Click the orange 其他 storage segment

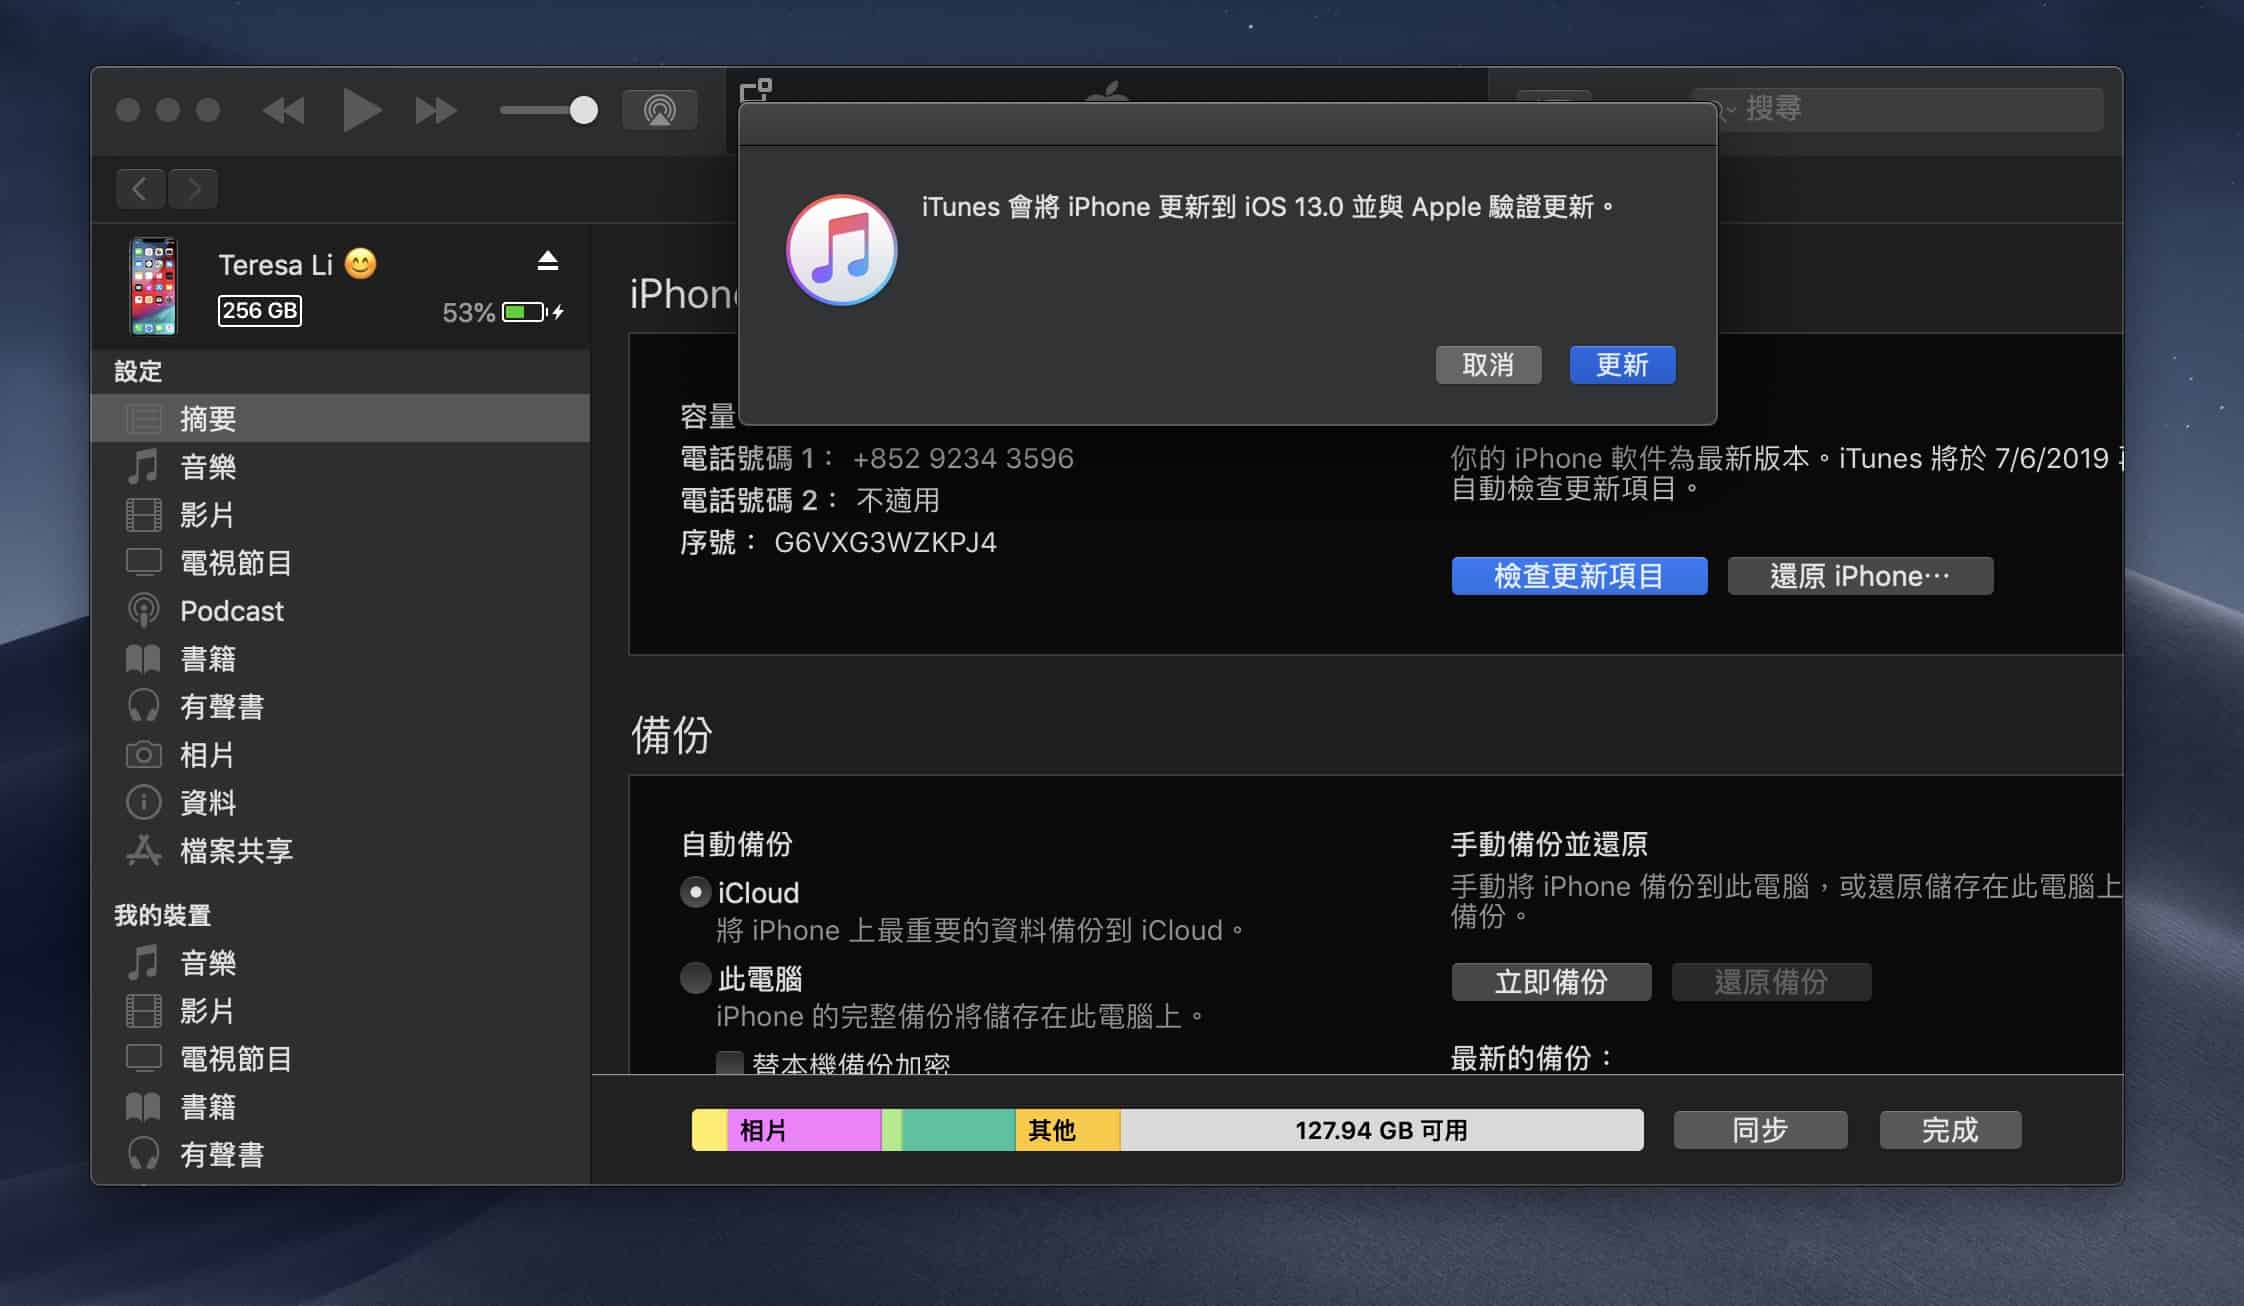[1067, 1130]
